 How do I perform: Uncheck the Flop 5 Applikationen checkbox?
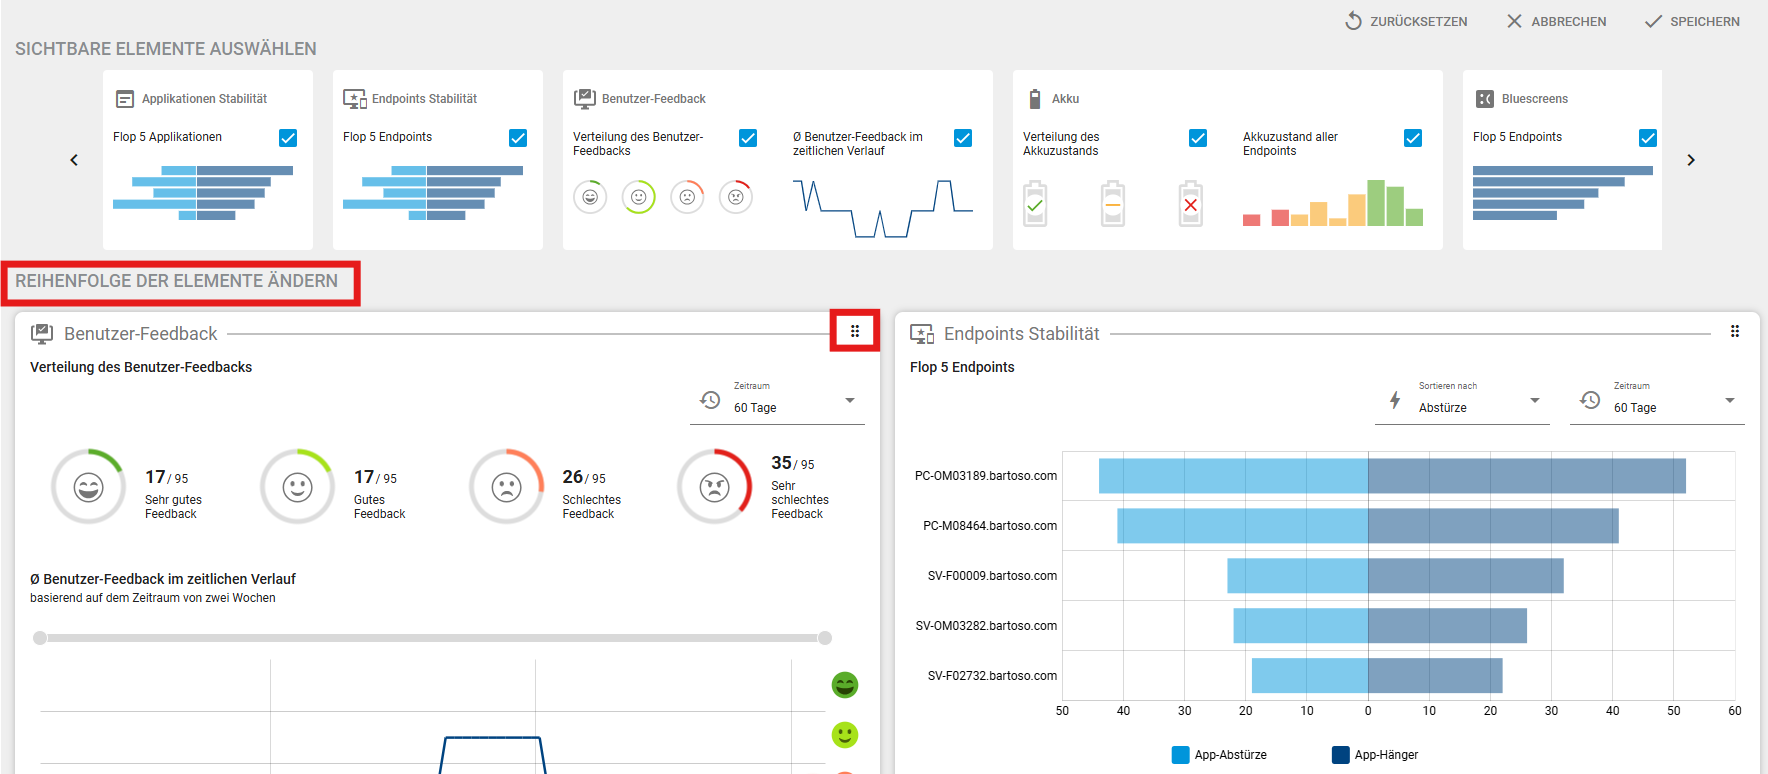click(x=288, y=138)
